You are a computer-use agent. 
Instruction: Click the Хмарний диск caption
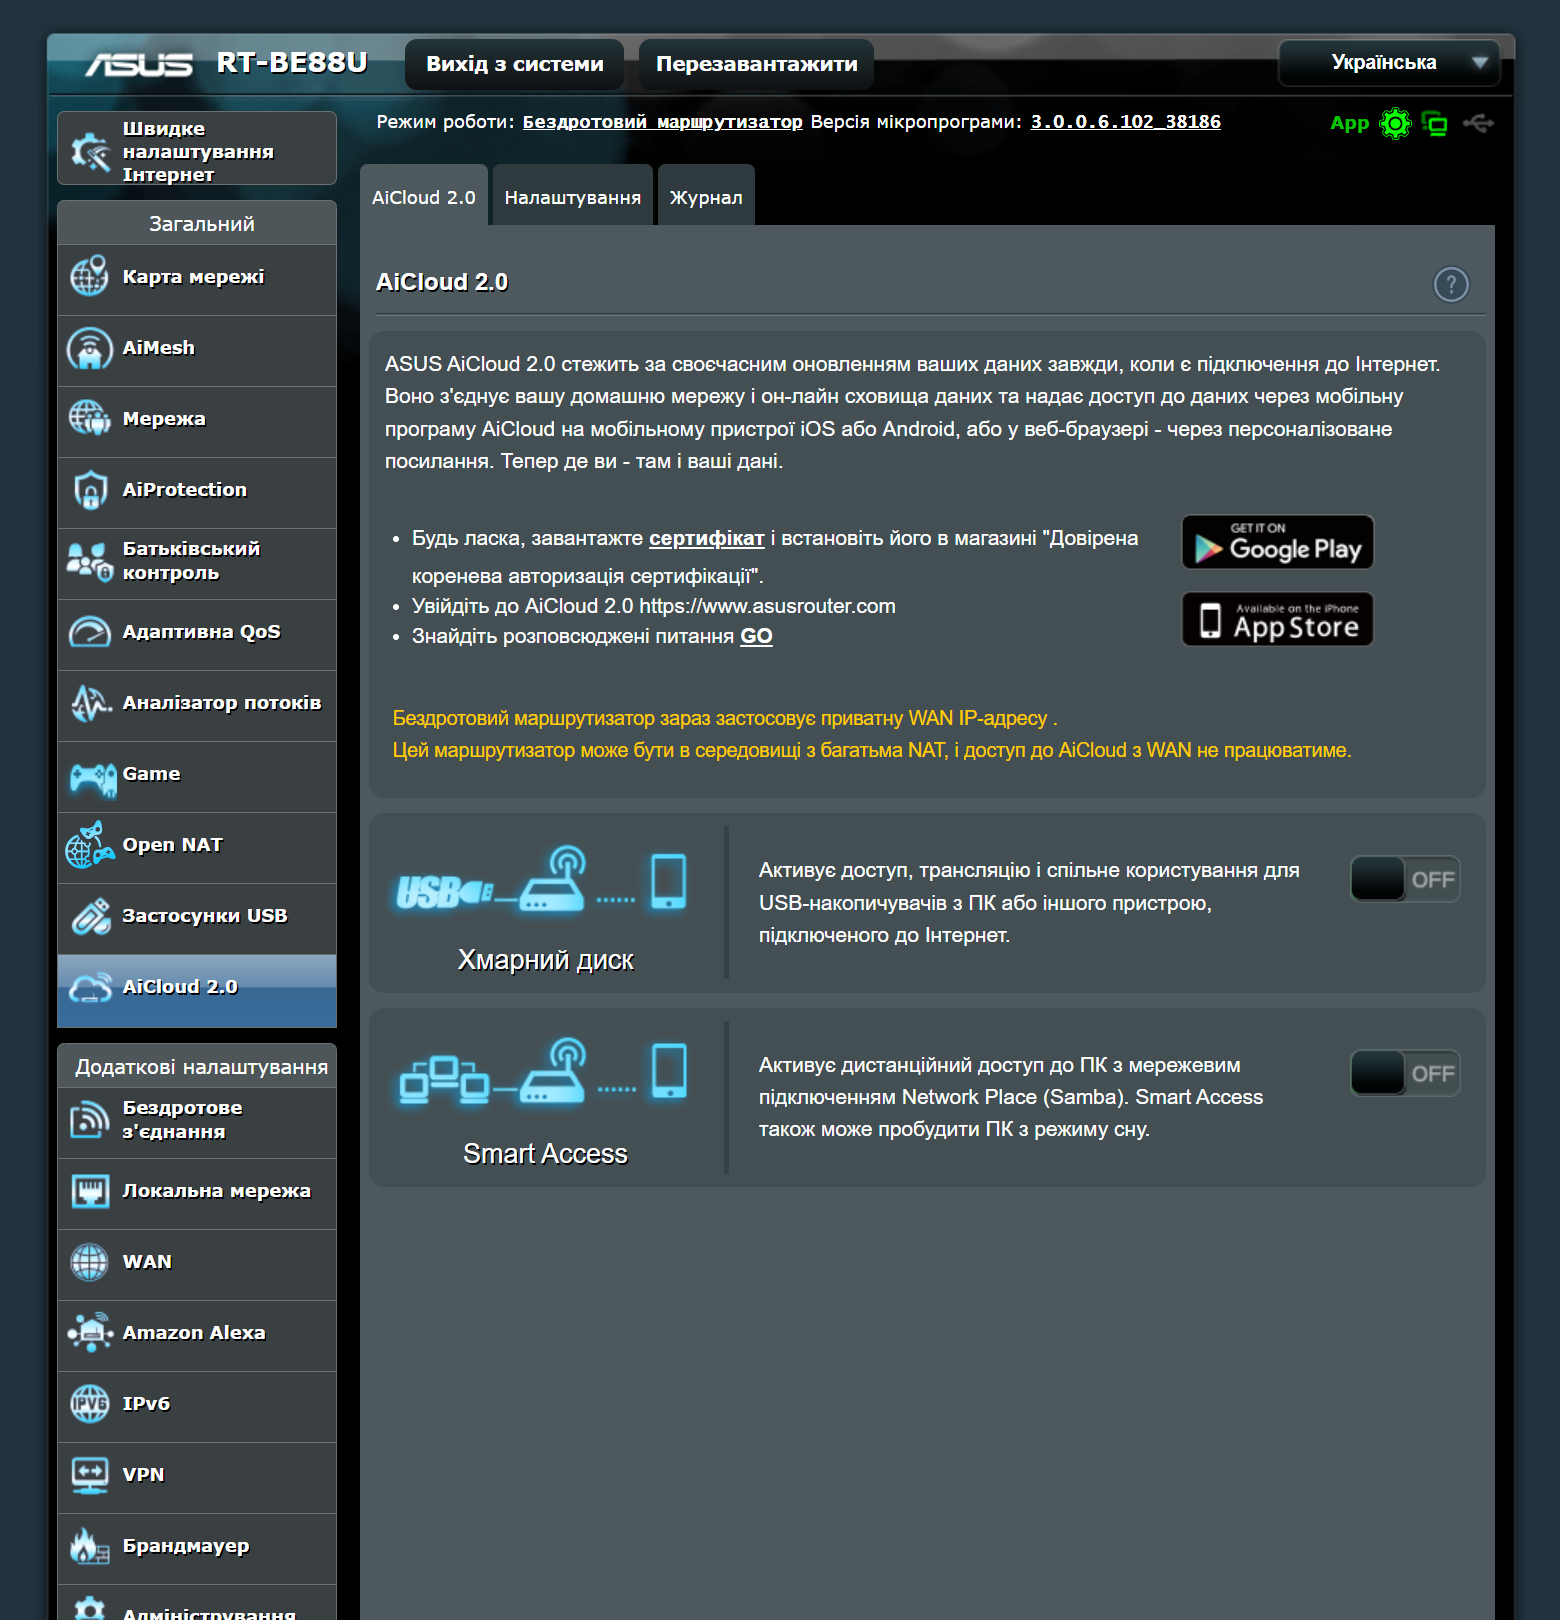coord(546,960)
